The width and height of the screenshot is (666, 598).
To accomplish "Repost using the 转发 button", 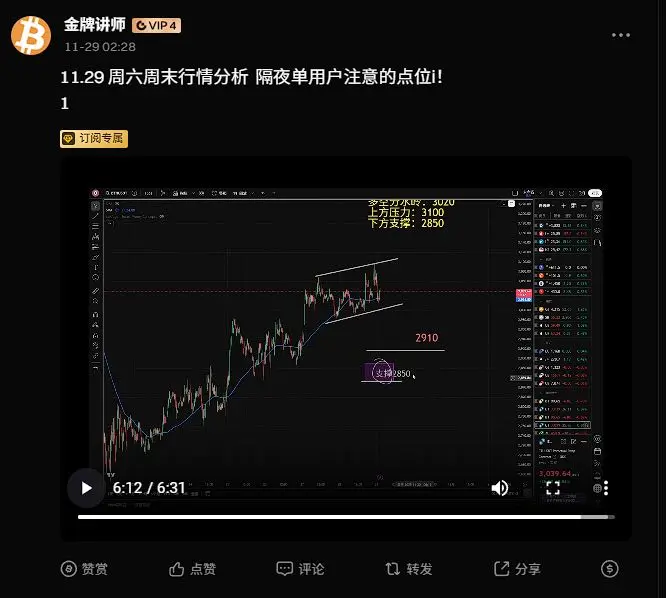I will tap(409, 569).
